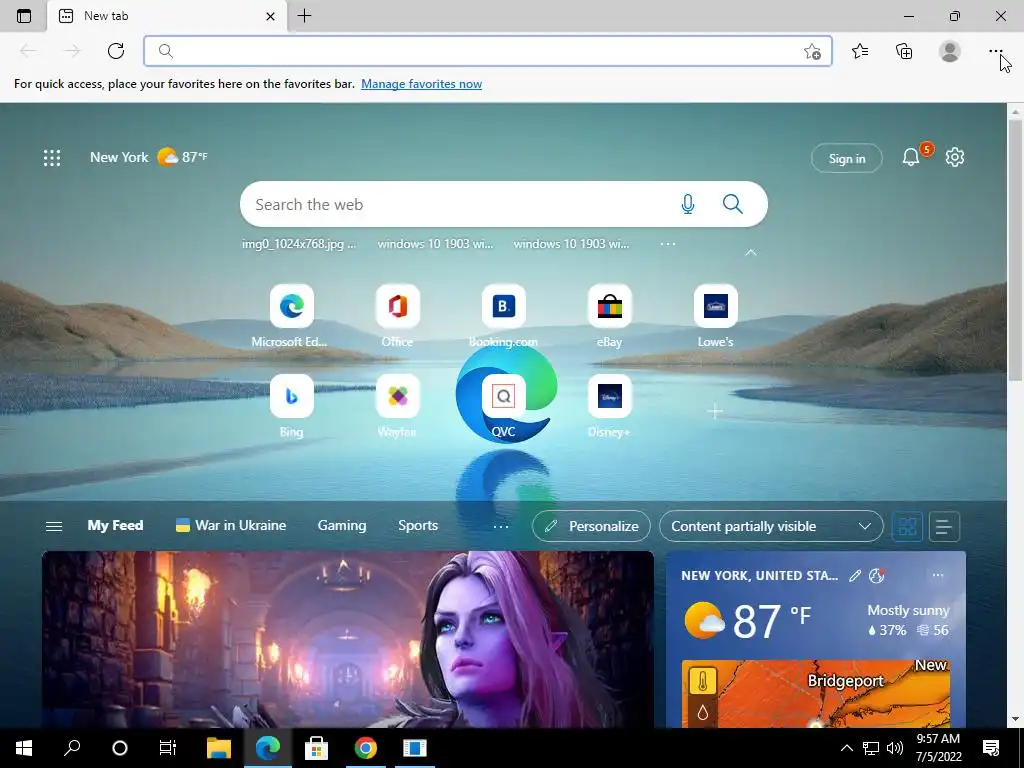
Task: Select the Gaming feed tab
Action: click(342, 526)
